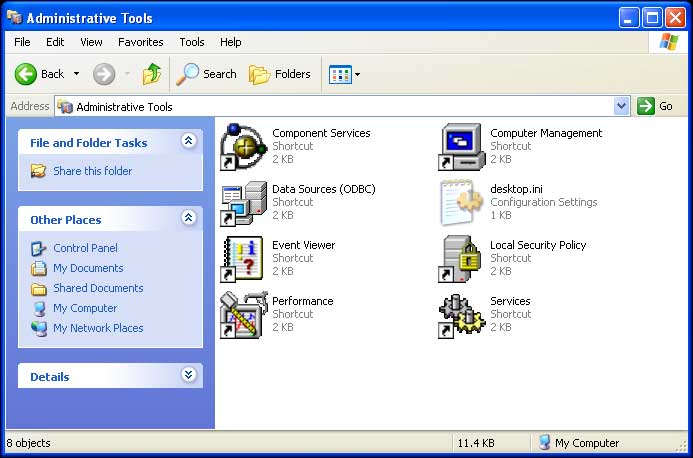Open the Edit menu
Image resolution: width=693 pixels, height=458 pixels.
tap(55, 42)
